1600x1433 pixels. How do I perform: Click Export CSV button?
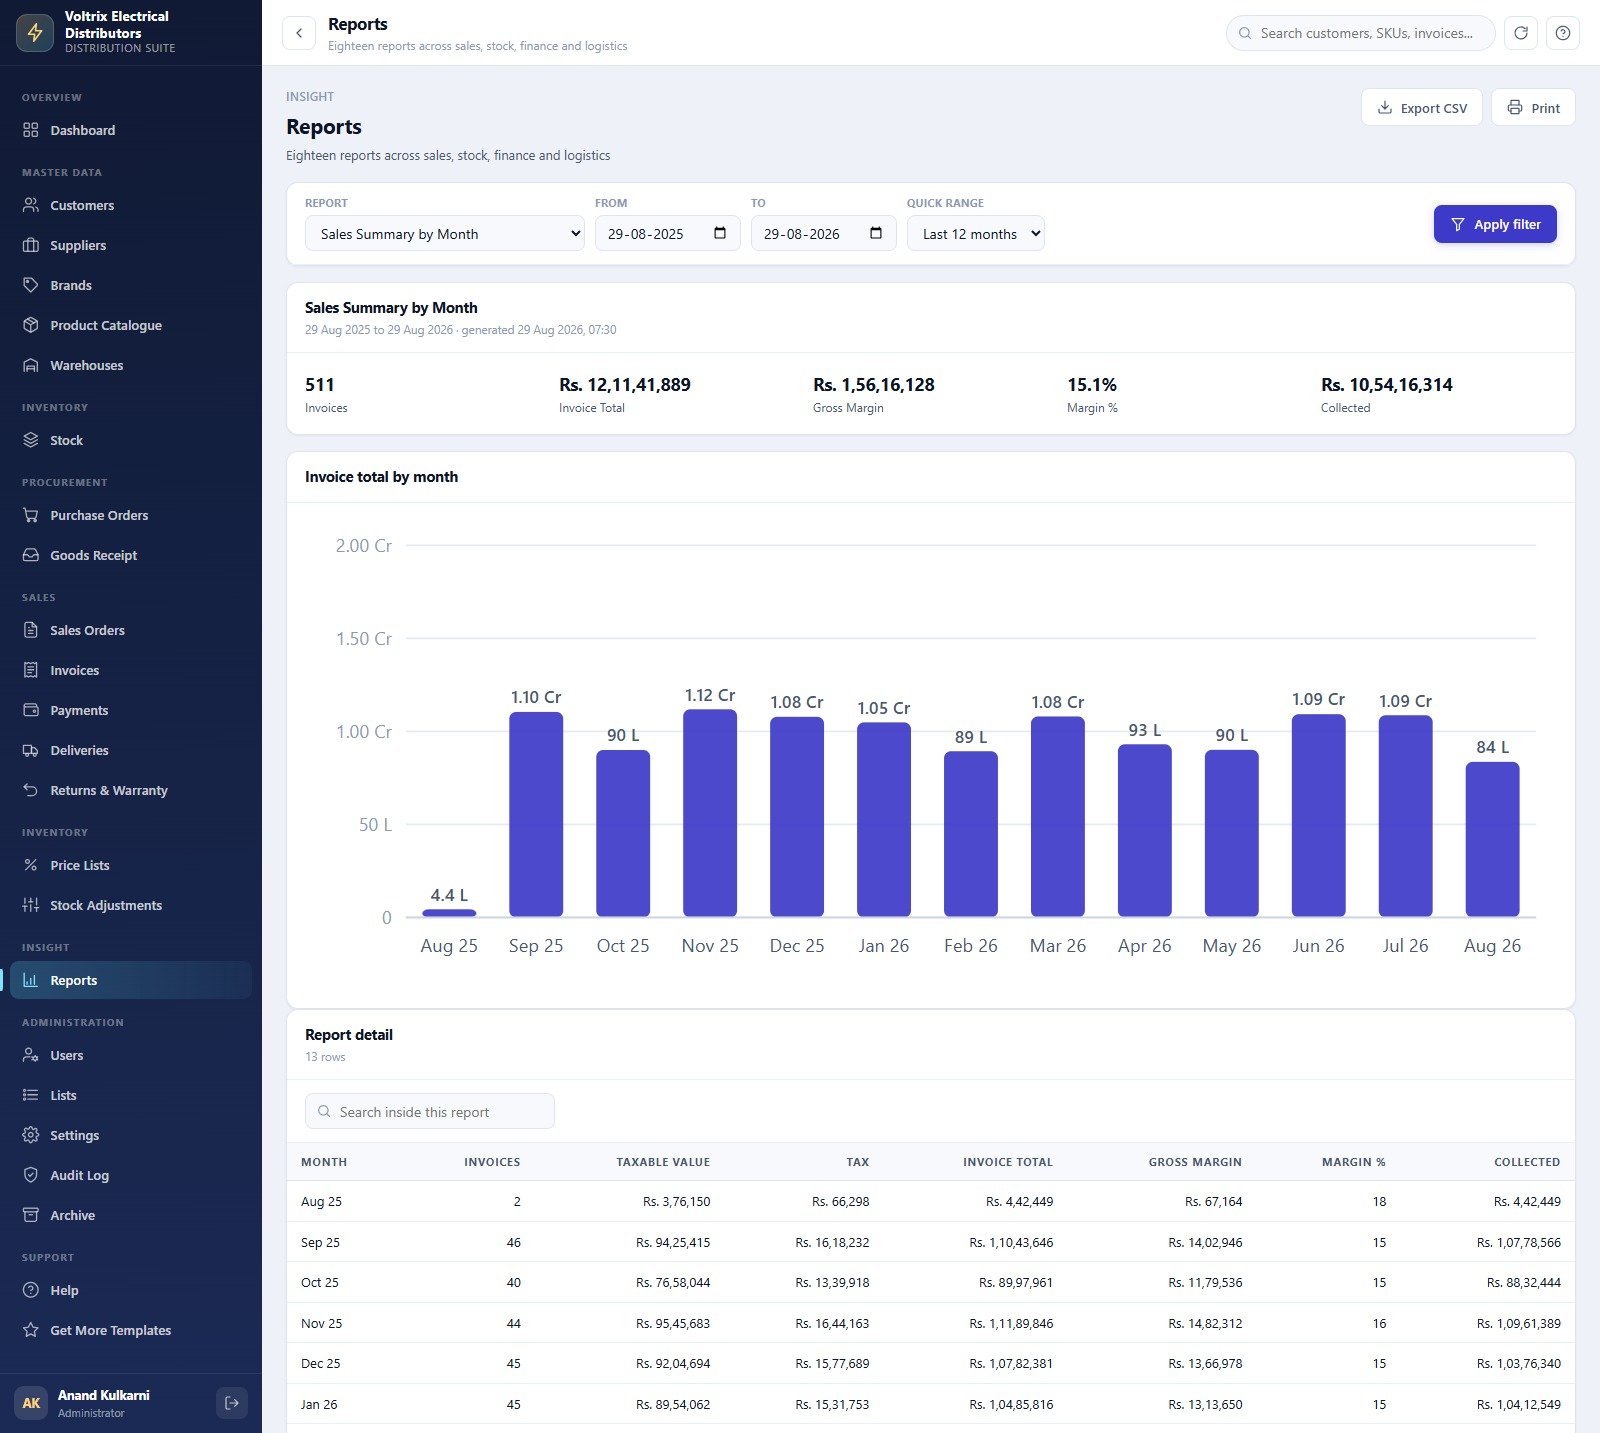click(x=1422, y=108)
